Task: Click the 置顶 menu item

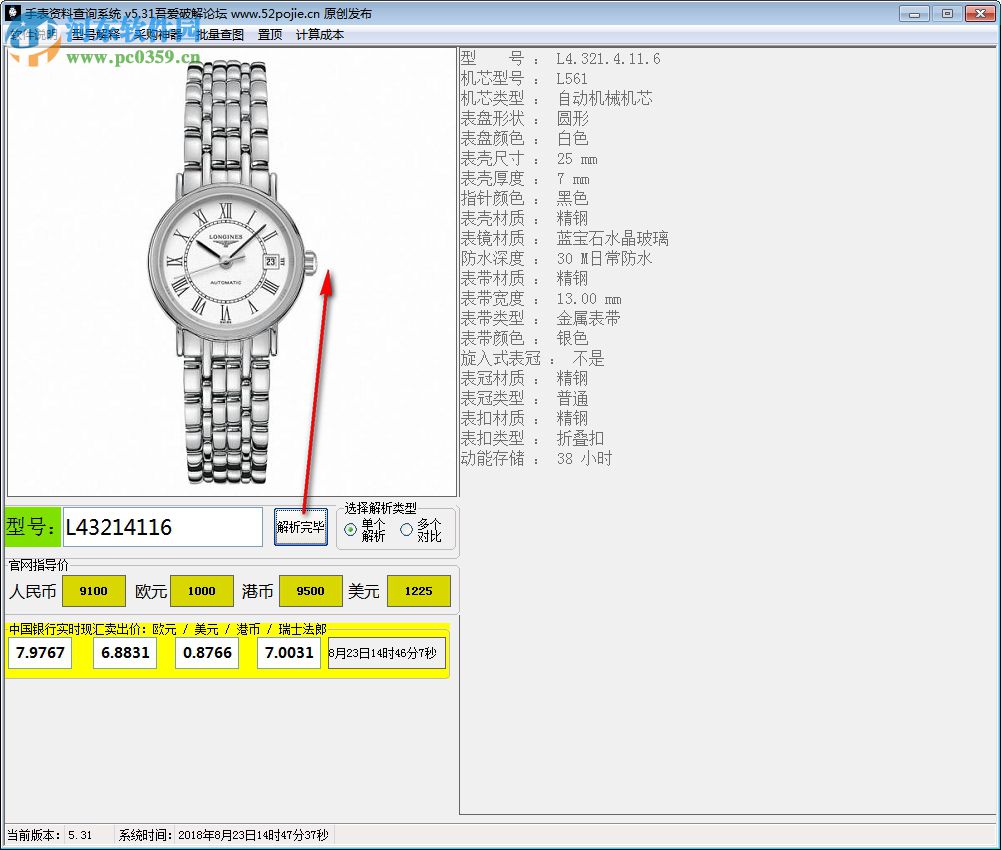Action: [x=270, y=34]
